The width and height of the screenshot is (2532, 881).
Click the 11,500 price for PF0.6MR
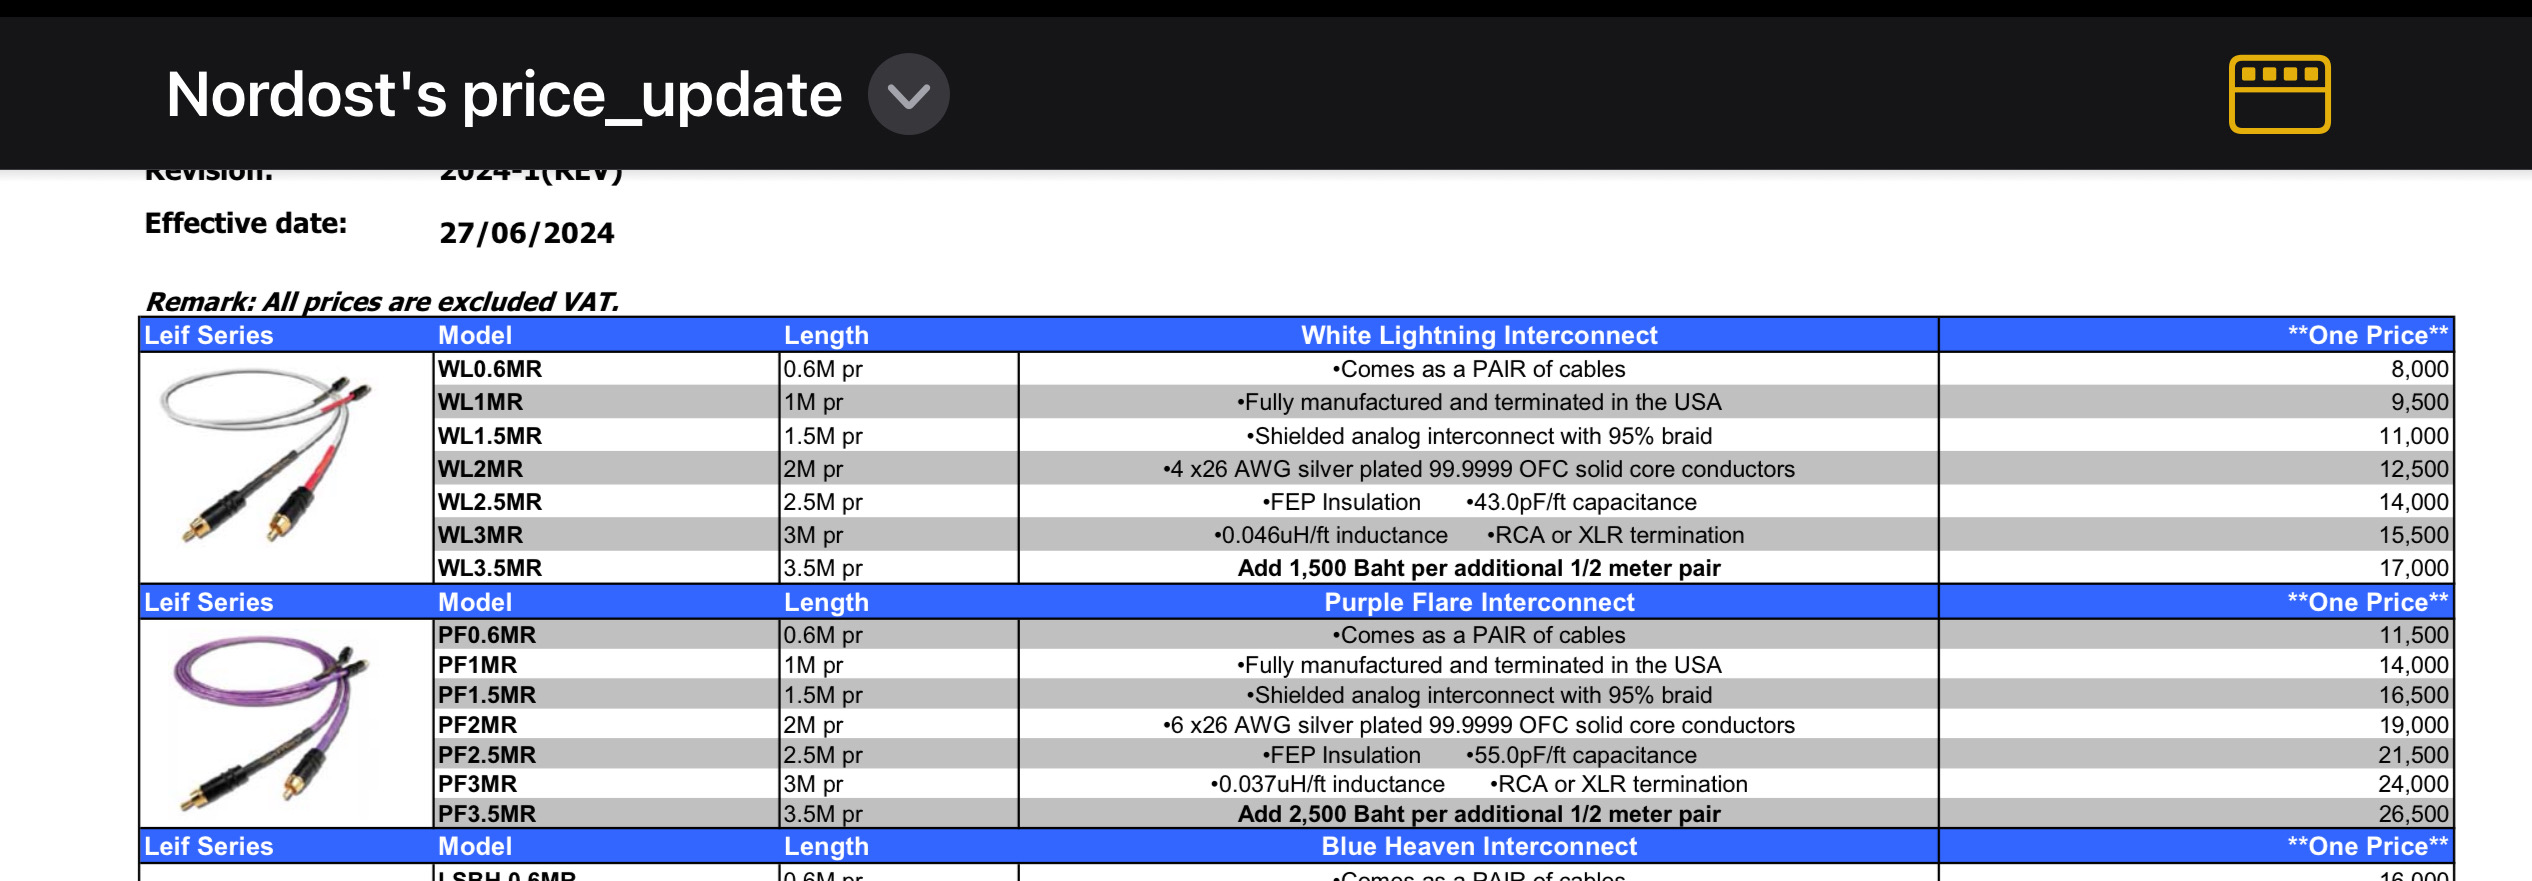pos(2413,635)
